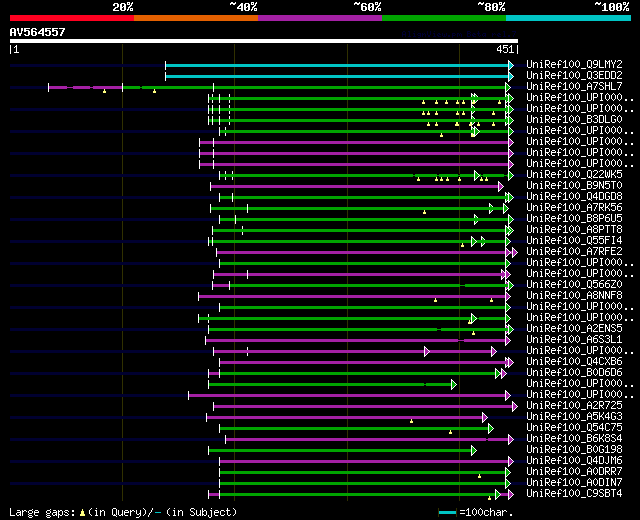Select the UniRef100_Q566Z0 label

tap(574, 284)
